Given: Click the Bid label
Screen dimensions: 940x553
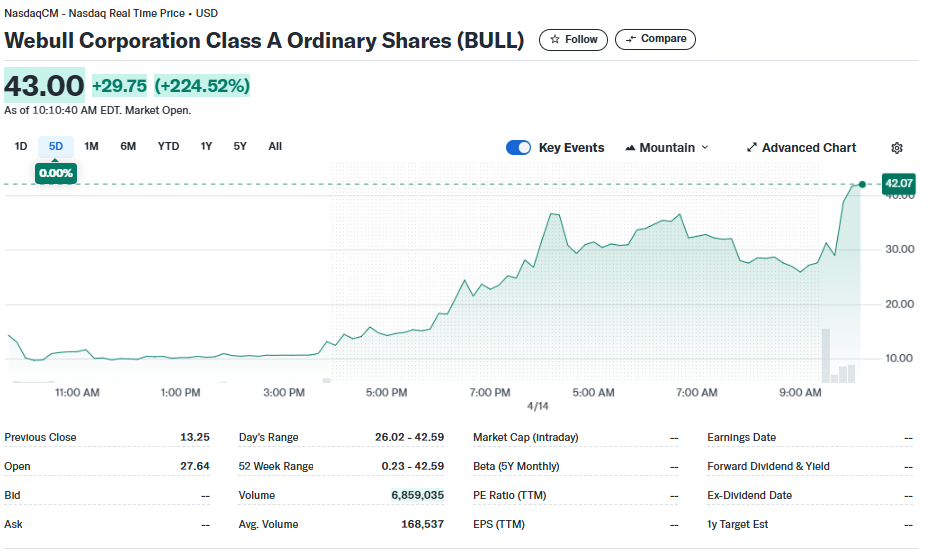Looking at the screenshot, I should click(x=12, y=495).
